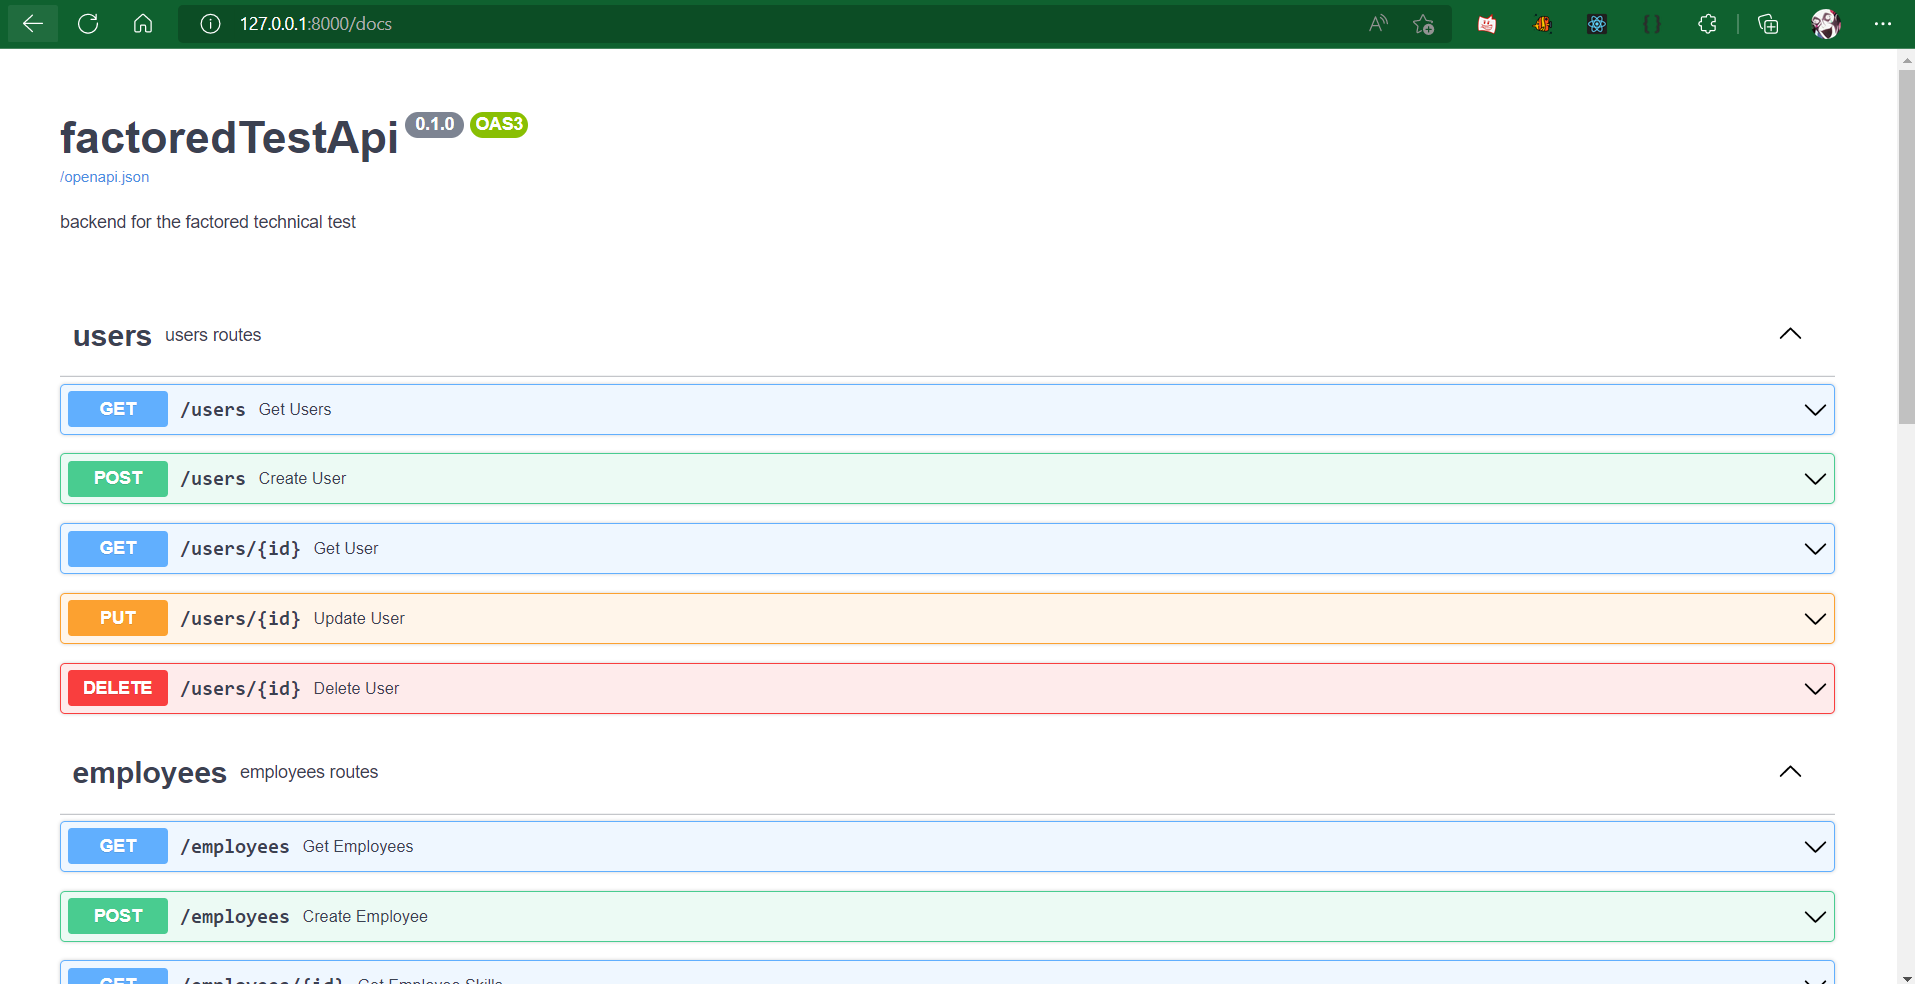Image resolution: width=1915 pixels, height=984 pixels.
Task: Click the DELETE badge for Delete User
Action: click(118, 688)
